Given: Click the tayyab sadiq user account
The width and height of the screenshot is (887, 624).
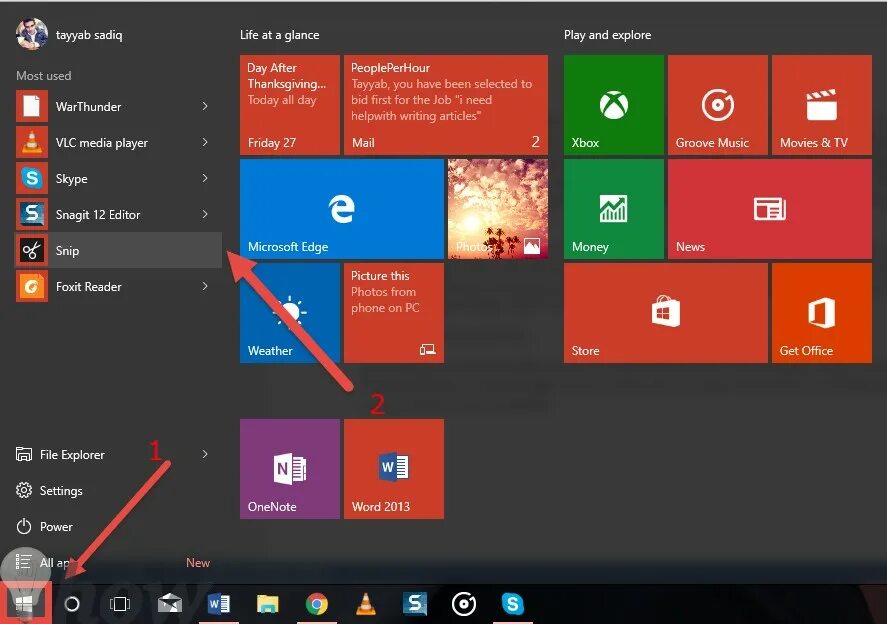Looking at the screenshot, I should pos(70,35).
